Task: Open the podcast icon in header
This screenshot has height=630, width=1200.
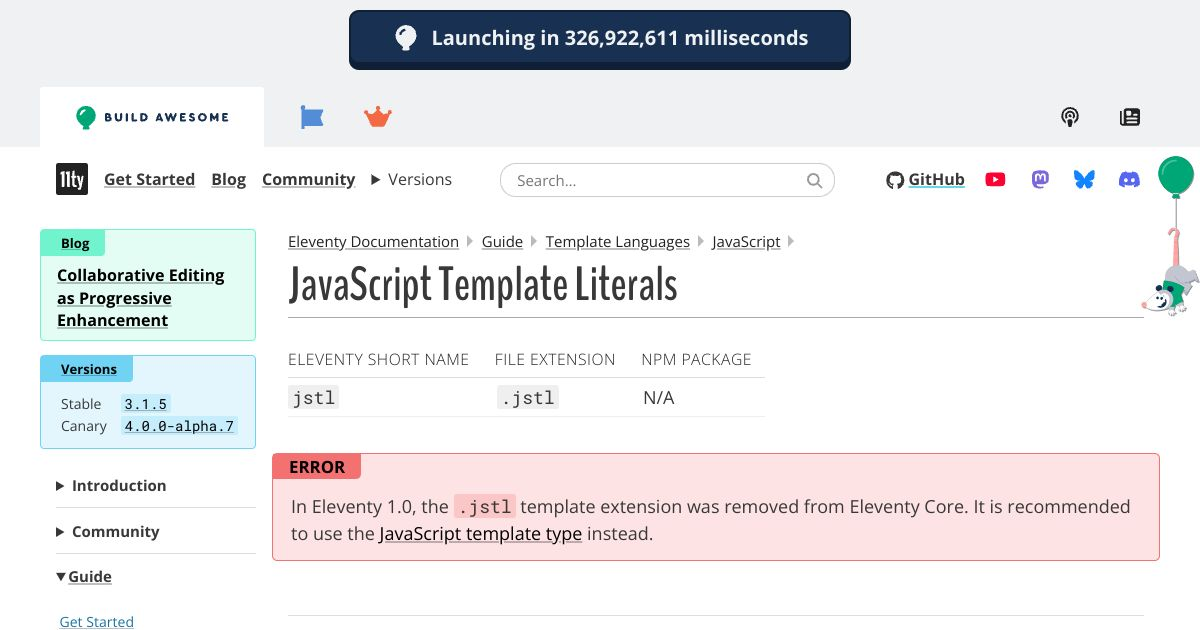Action: [1070, 117]
